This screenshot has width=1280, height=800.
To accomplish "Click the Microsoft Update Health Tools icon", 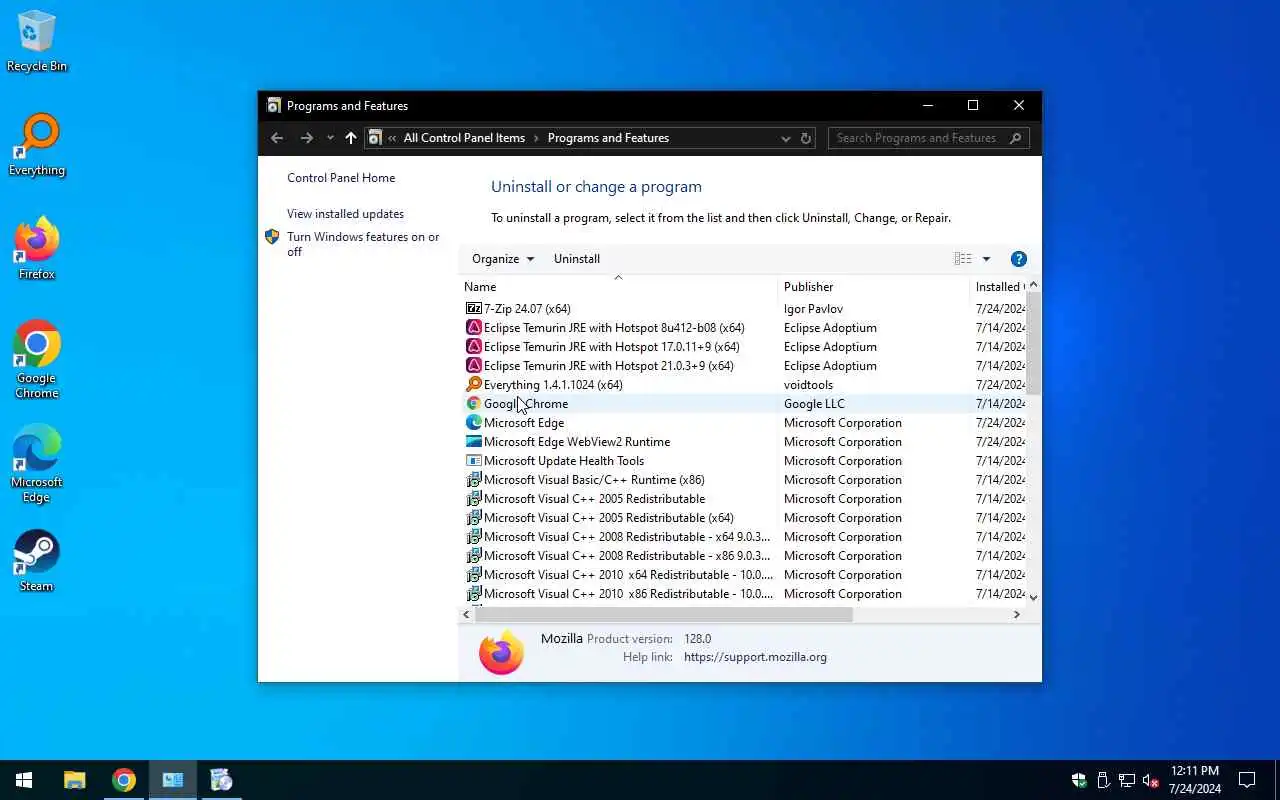I will (x=474, y=461).
